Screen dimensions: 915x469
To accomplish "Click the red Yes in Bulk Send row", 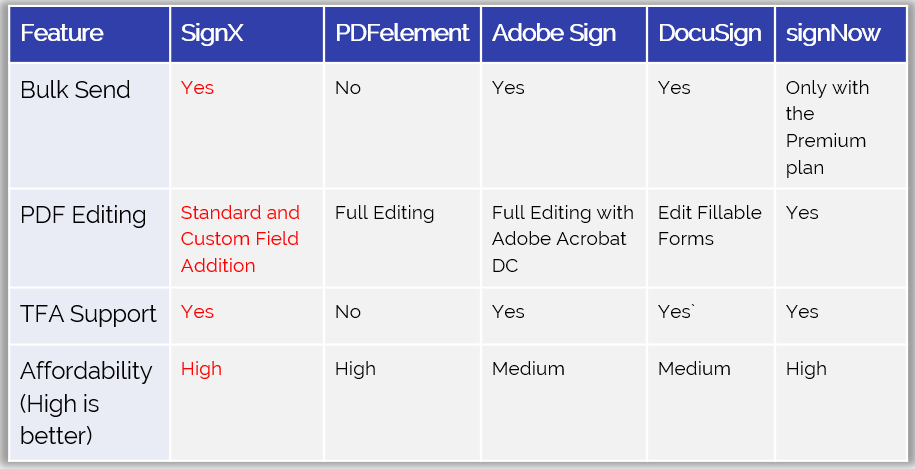I will pos(197,88).
